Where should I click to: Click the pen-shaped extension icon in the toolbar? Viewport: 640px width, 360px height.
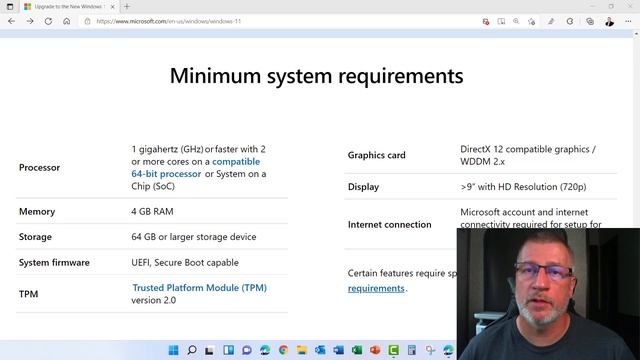[x=551, y=21]
